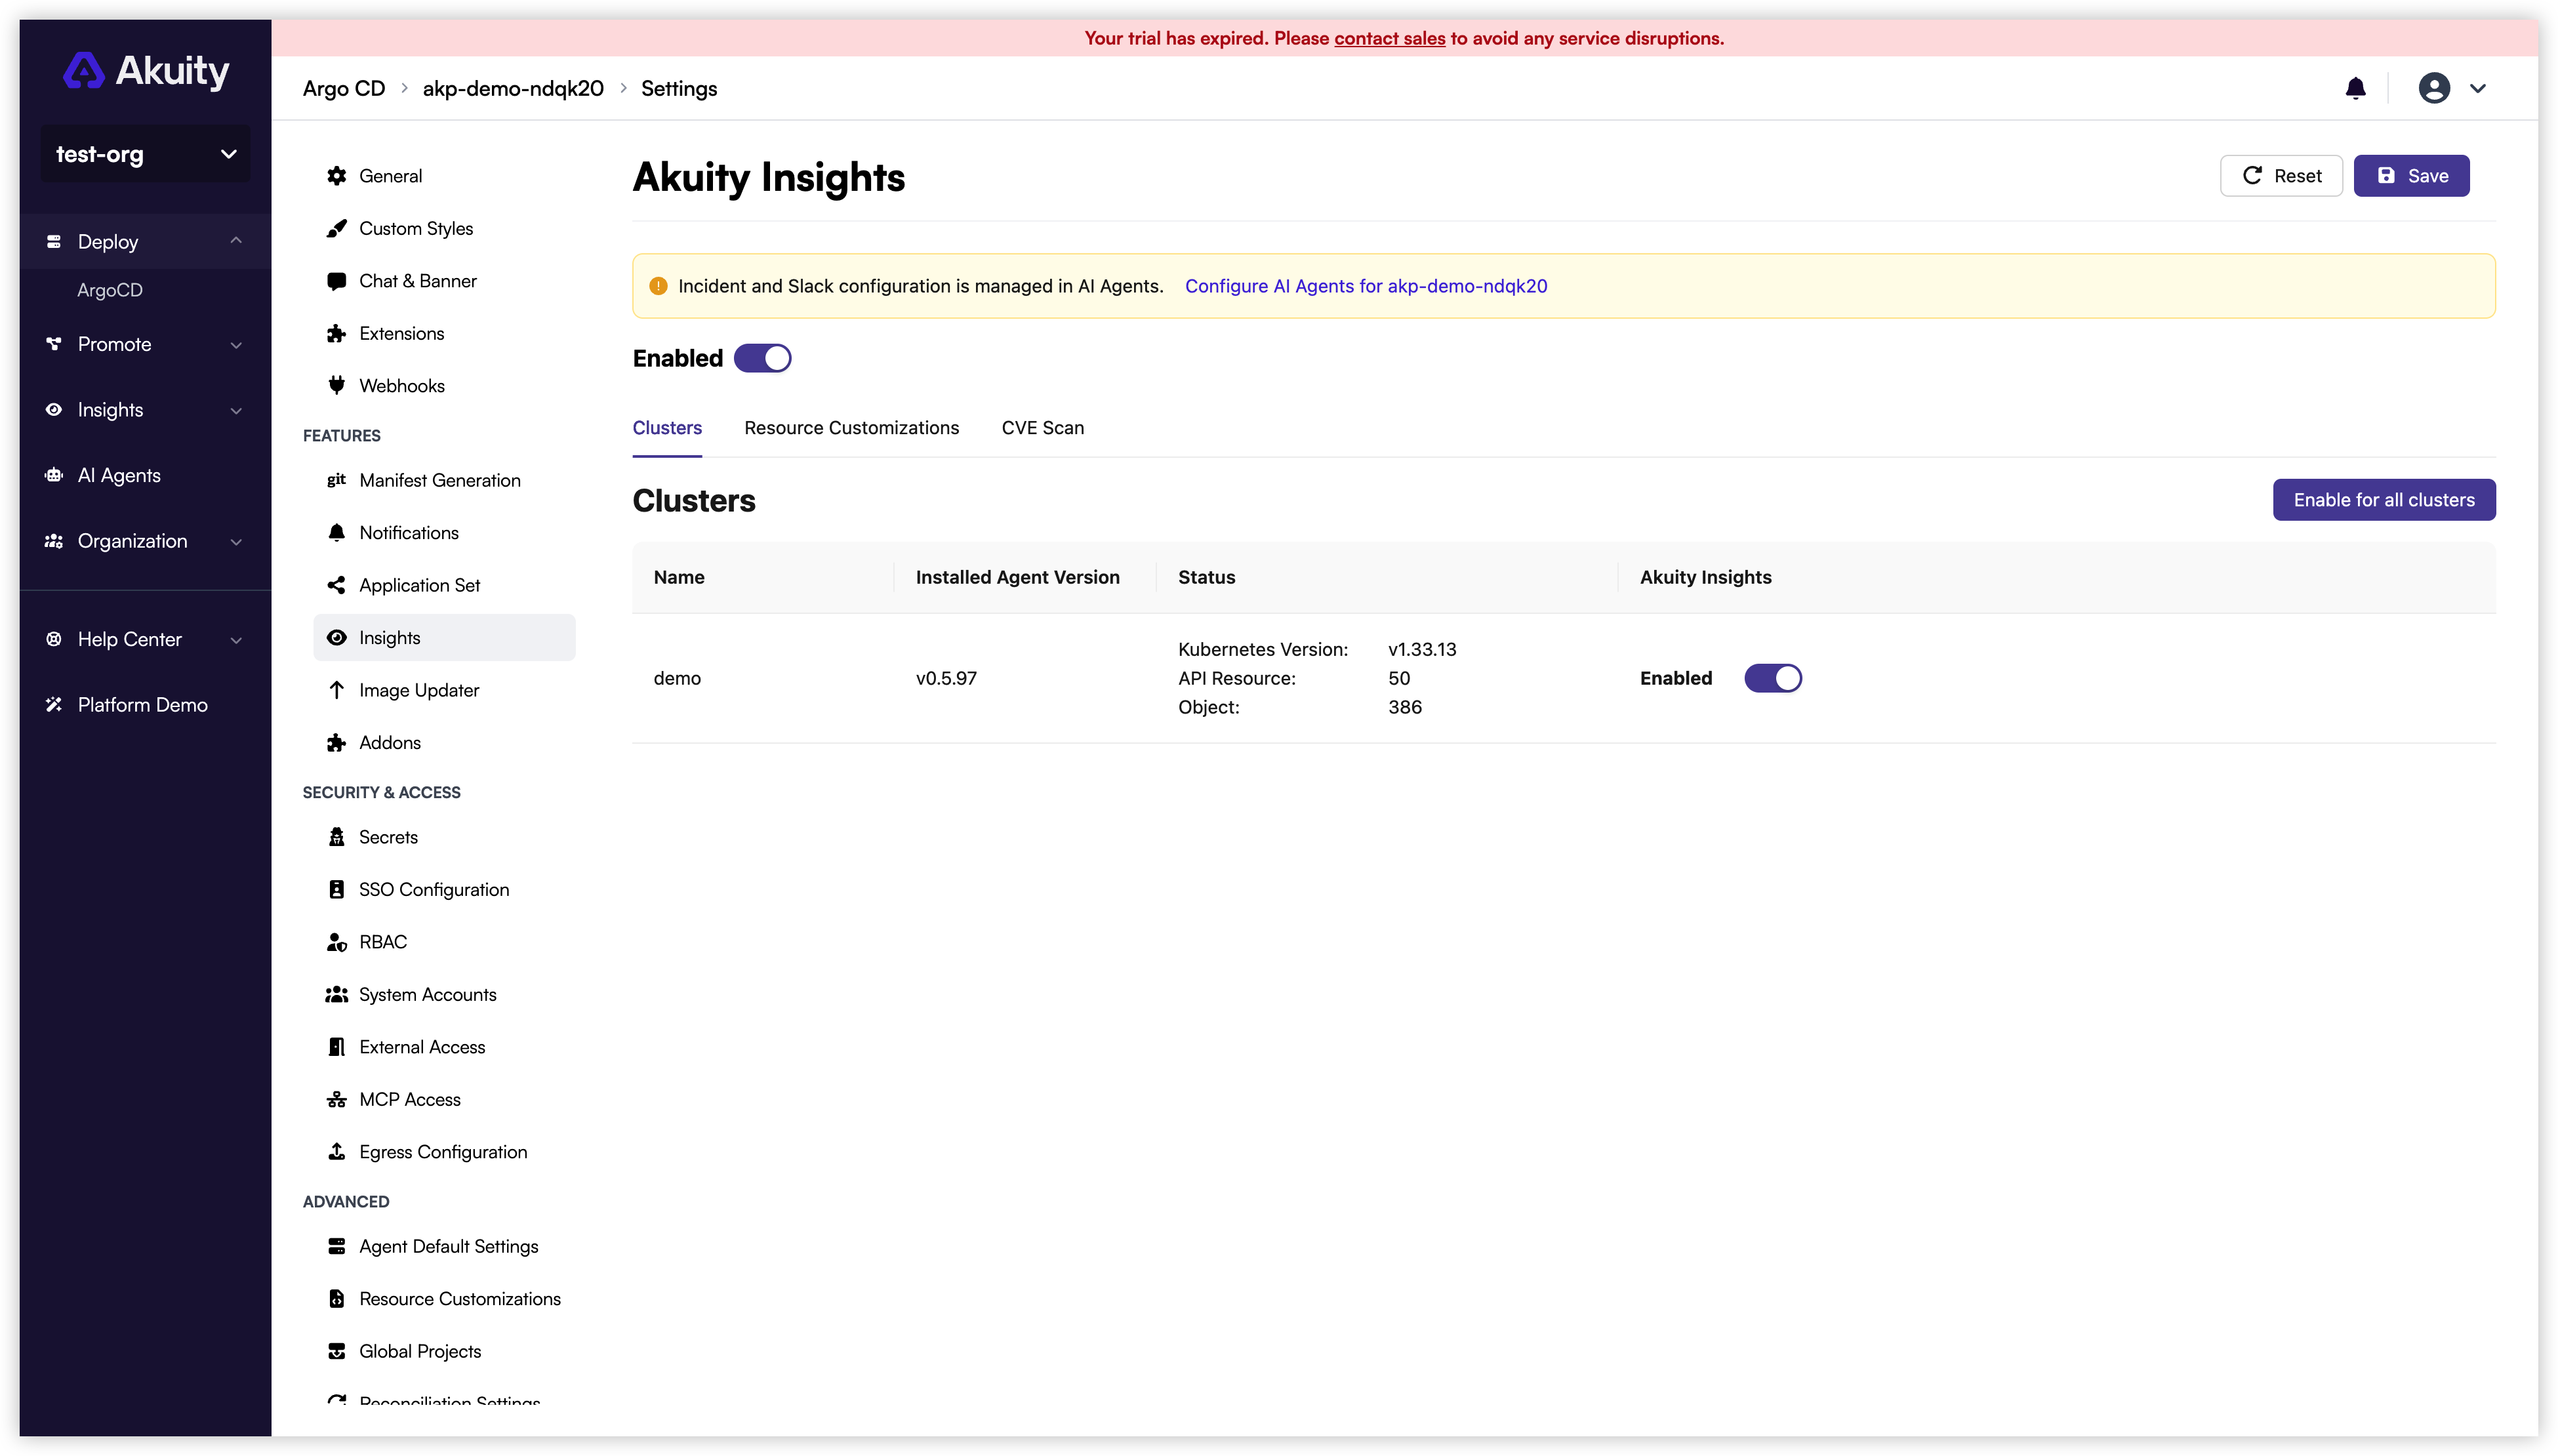Click the Agent Default Settings server icon

[337, 1247]
